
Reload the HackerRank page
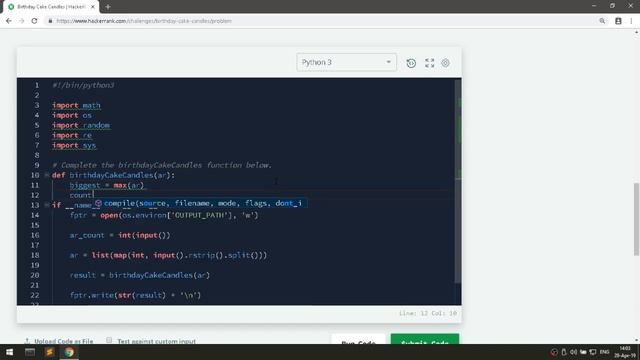(34, 21)
